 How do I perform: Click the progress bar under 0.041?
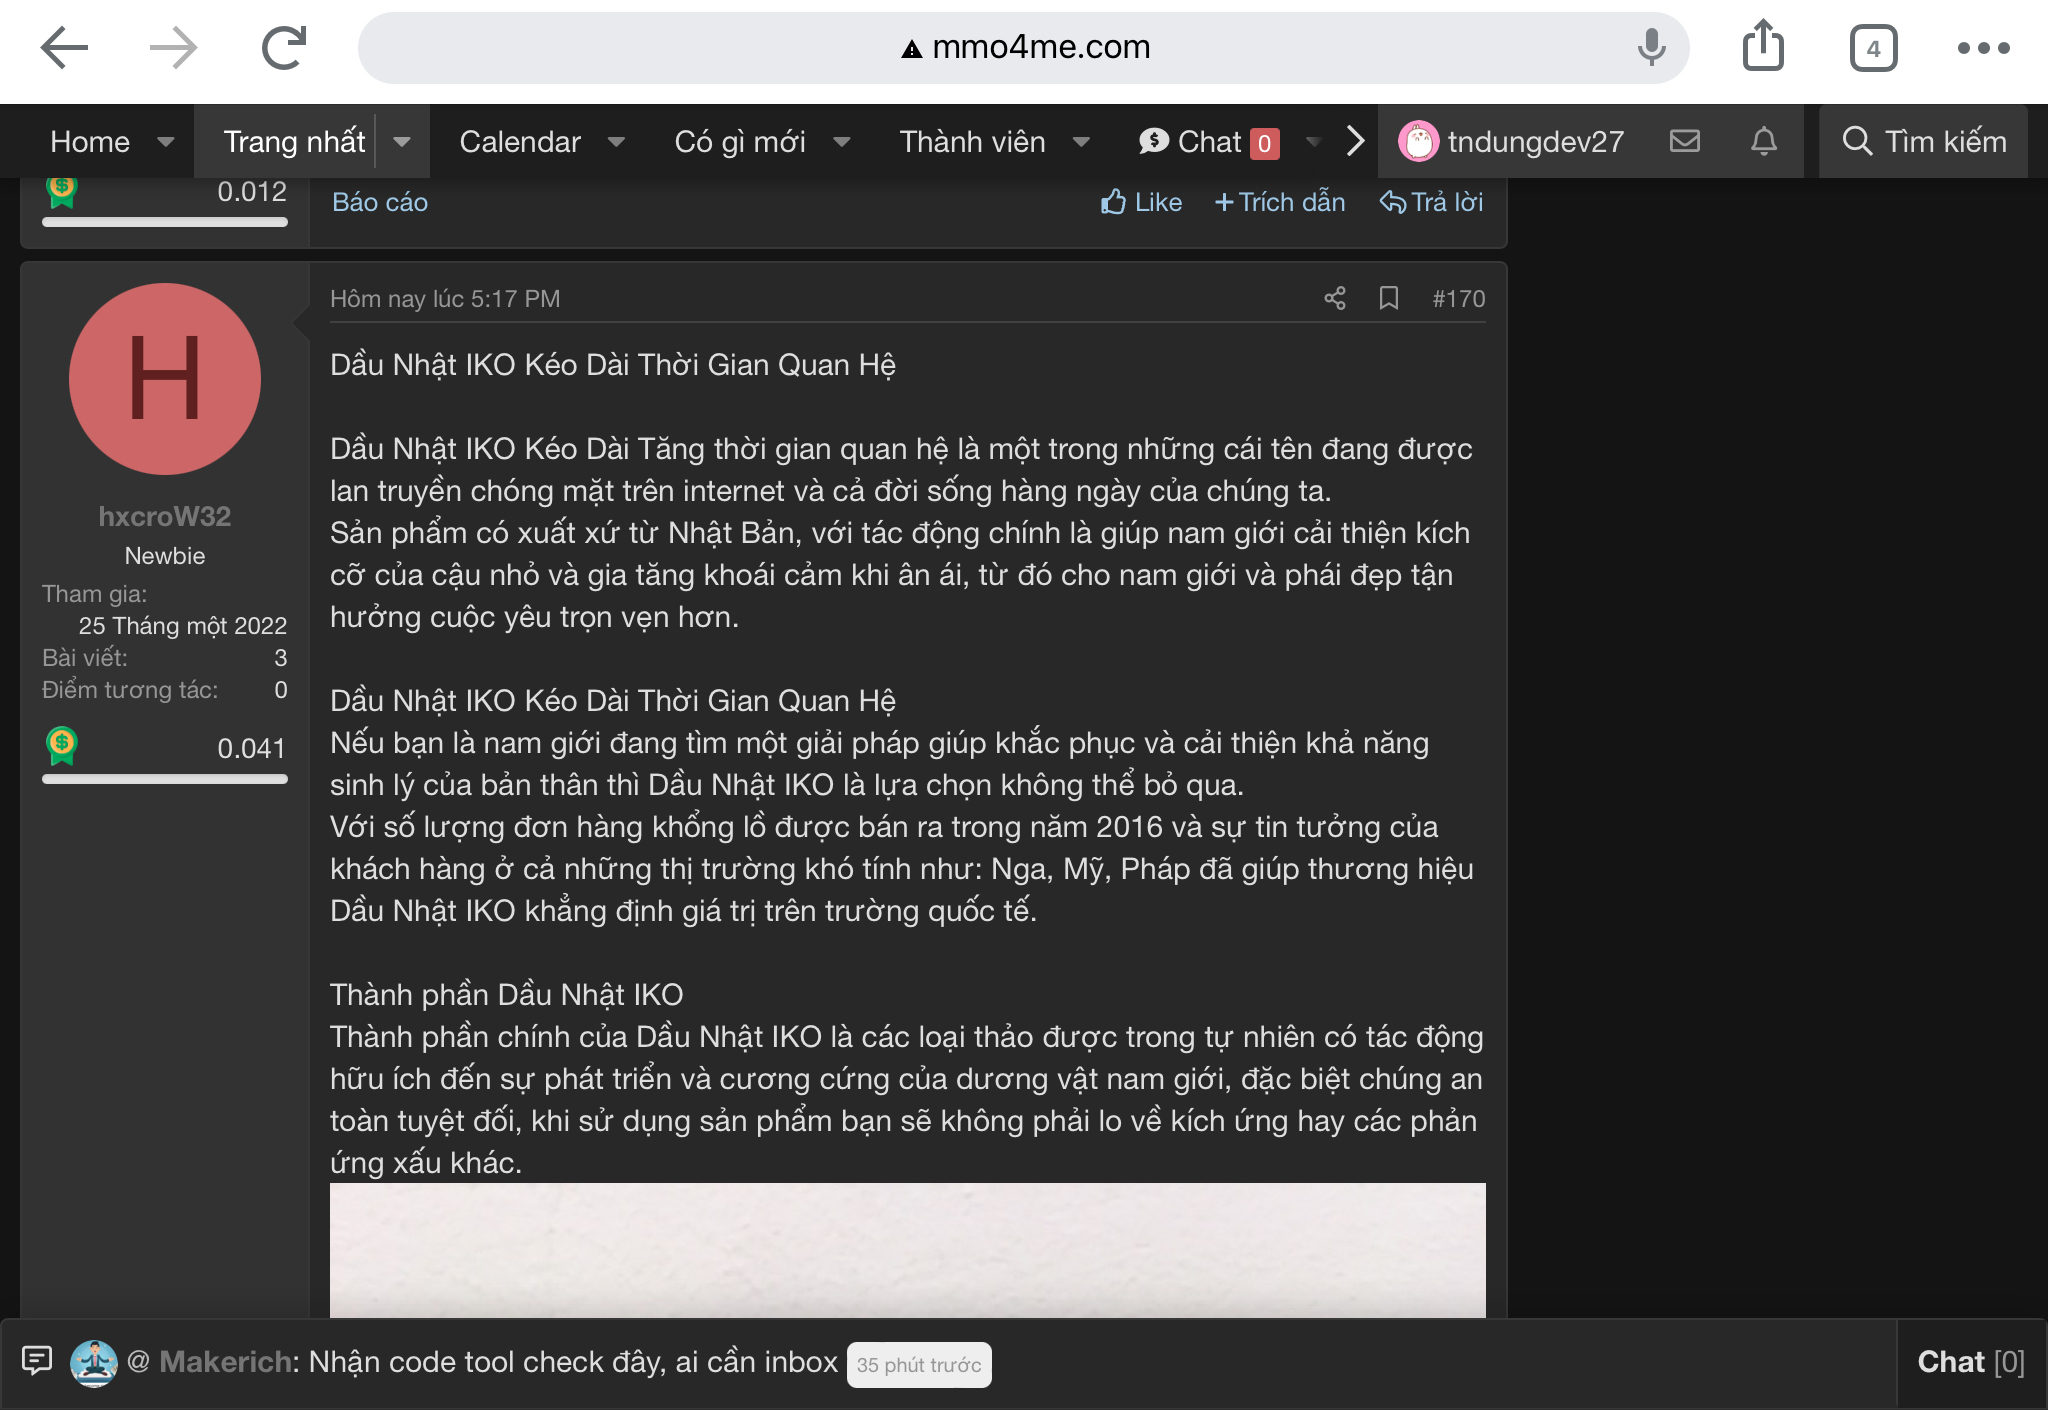(x=165, y=778)
